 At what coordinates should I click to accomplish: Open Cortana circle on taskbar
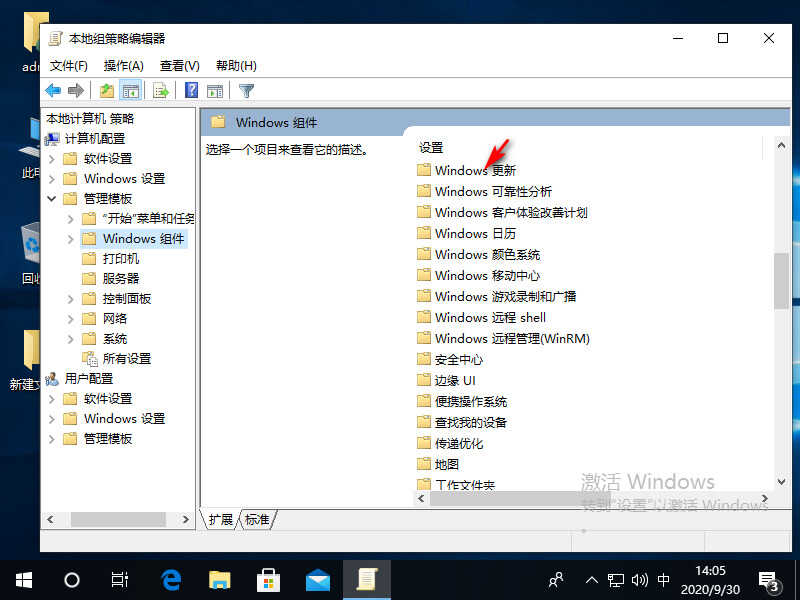tap(71, 580)
